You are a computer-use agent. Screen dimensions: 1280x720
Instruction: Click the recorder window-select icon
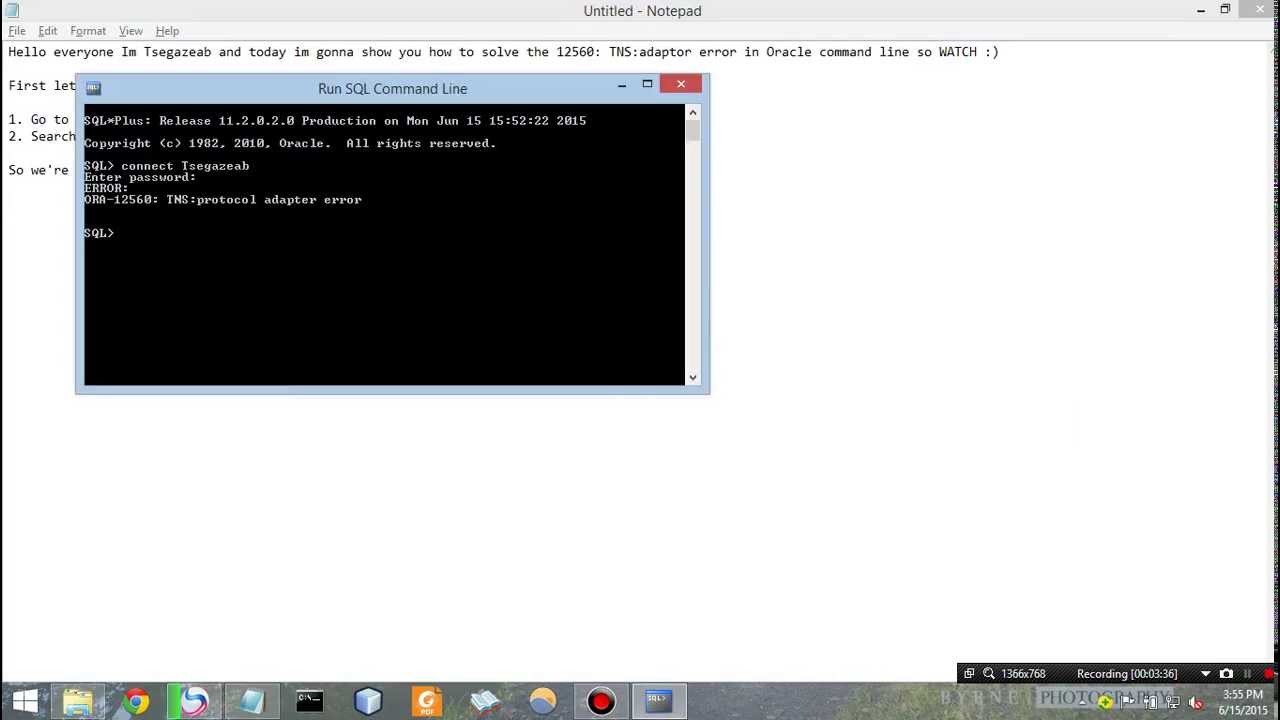point(969,674)
